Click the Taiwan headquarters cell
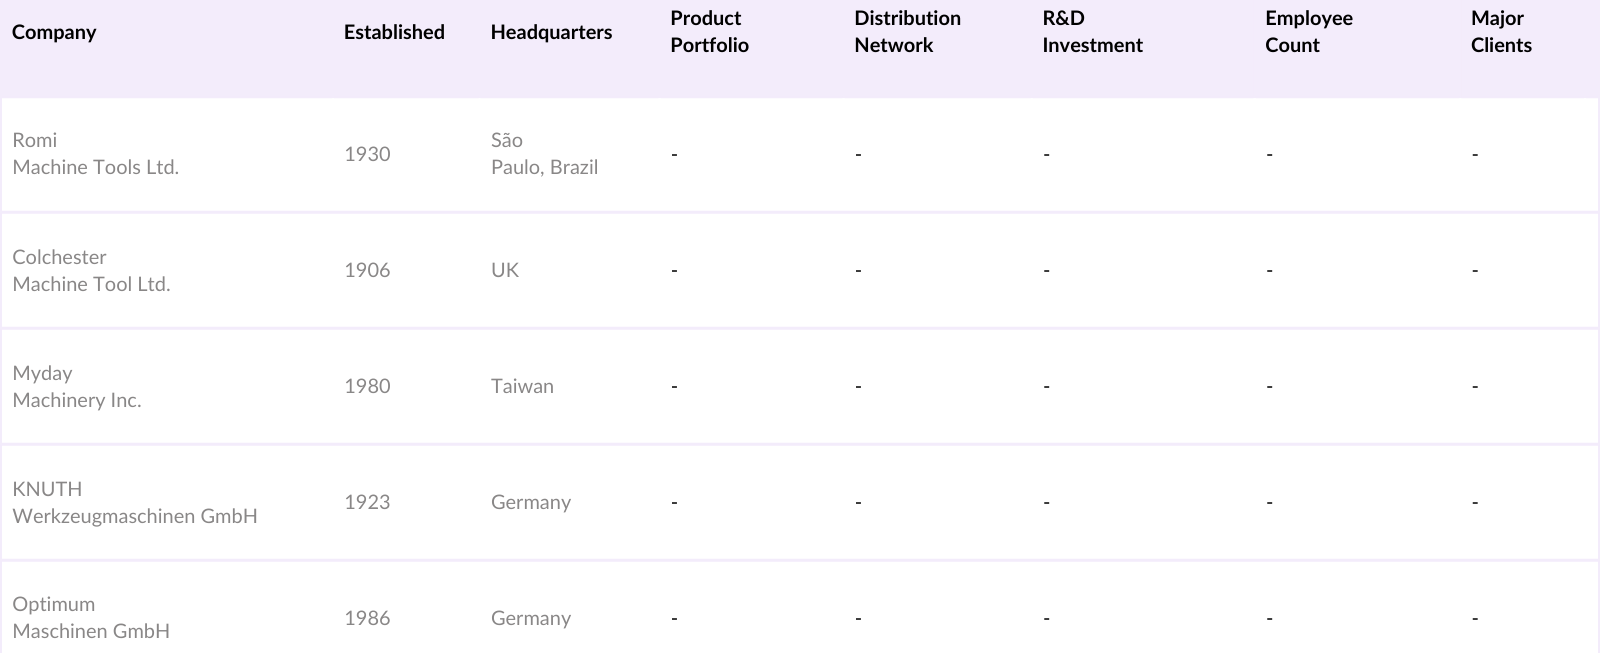Screen dimensions: 1600x653 (x=522, y=386)
